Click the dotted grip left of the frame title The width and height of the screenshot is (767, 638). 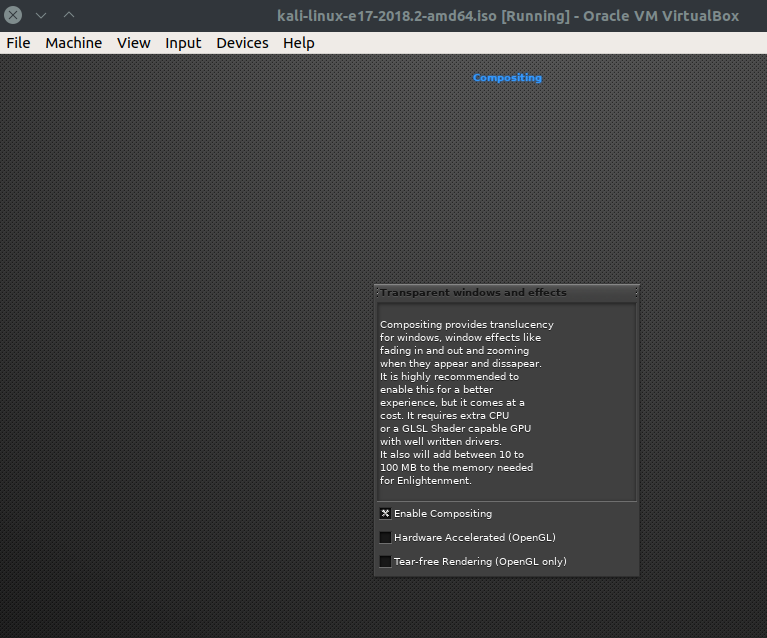[x=377, y=293]
